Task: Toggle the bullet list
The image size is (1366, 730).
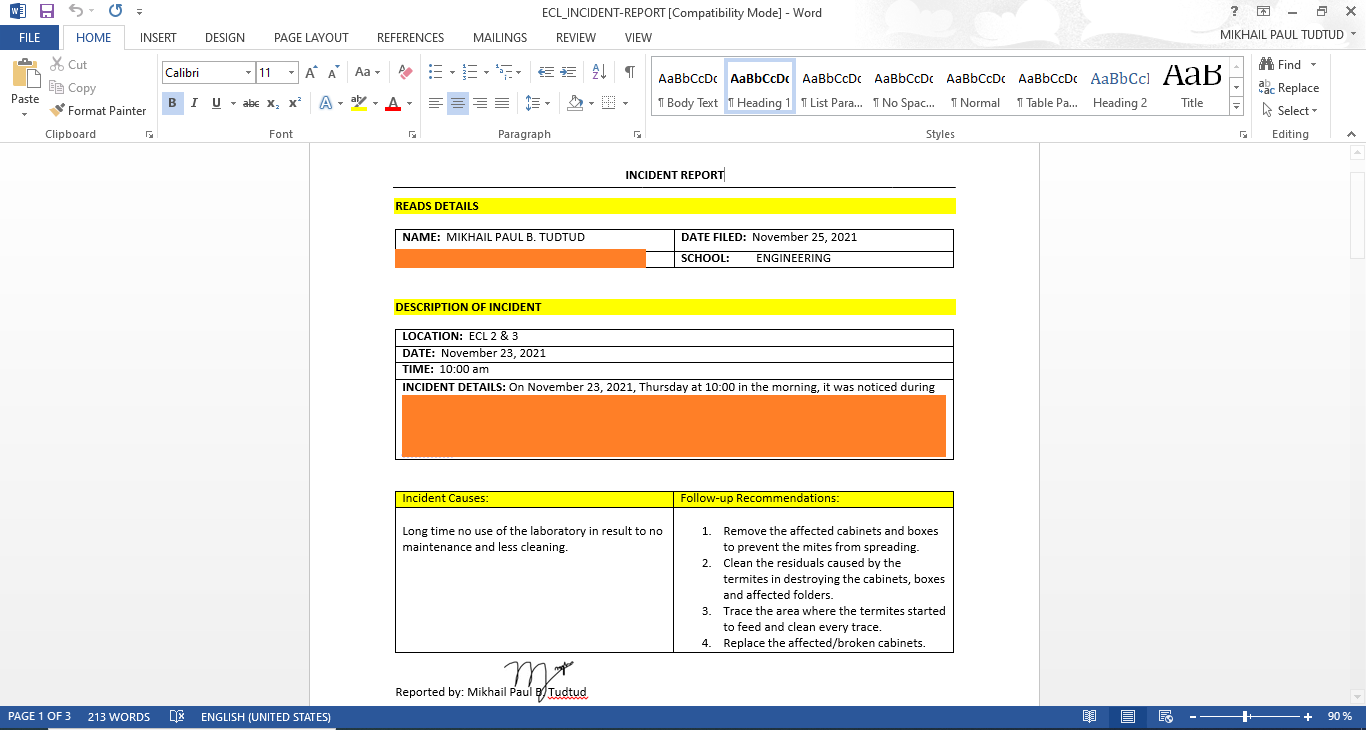Action: [436, 73]
